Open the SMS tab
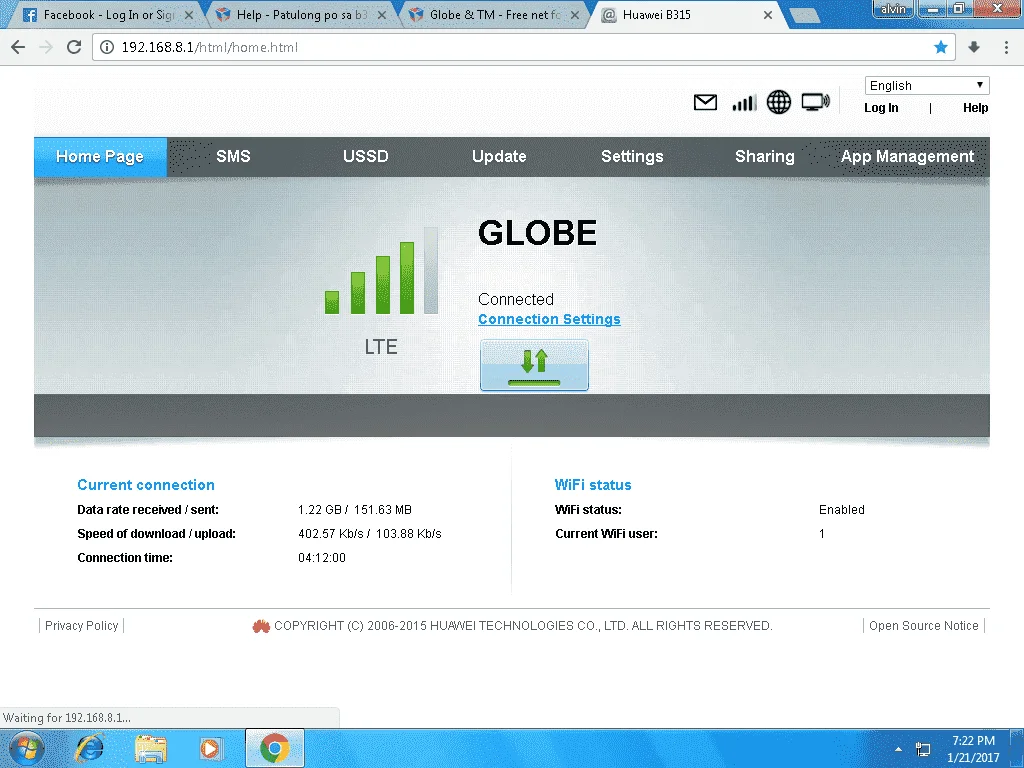Image resolution: width=1024 pixels, height=768 pixels. (x=233, y=157)
